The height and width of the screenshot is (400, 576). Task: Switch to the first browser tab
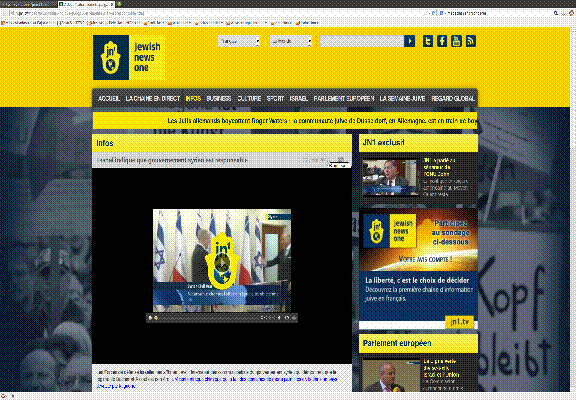point(28,4)
